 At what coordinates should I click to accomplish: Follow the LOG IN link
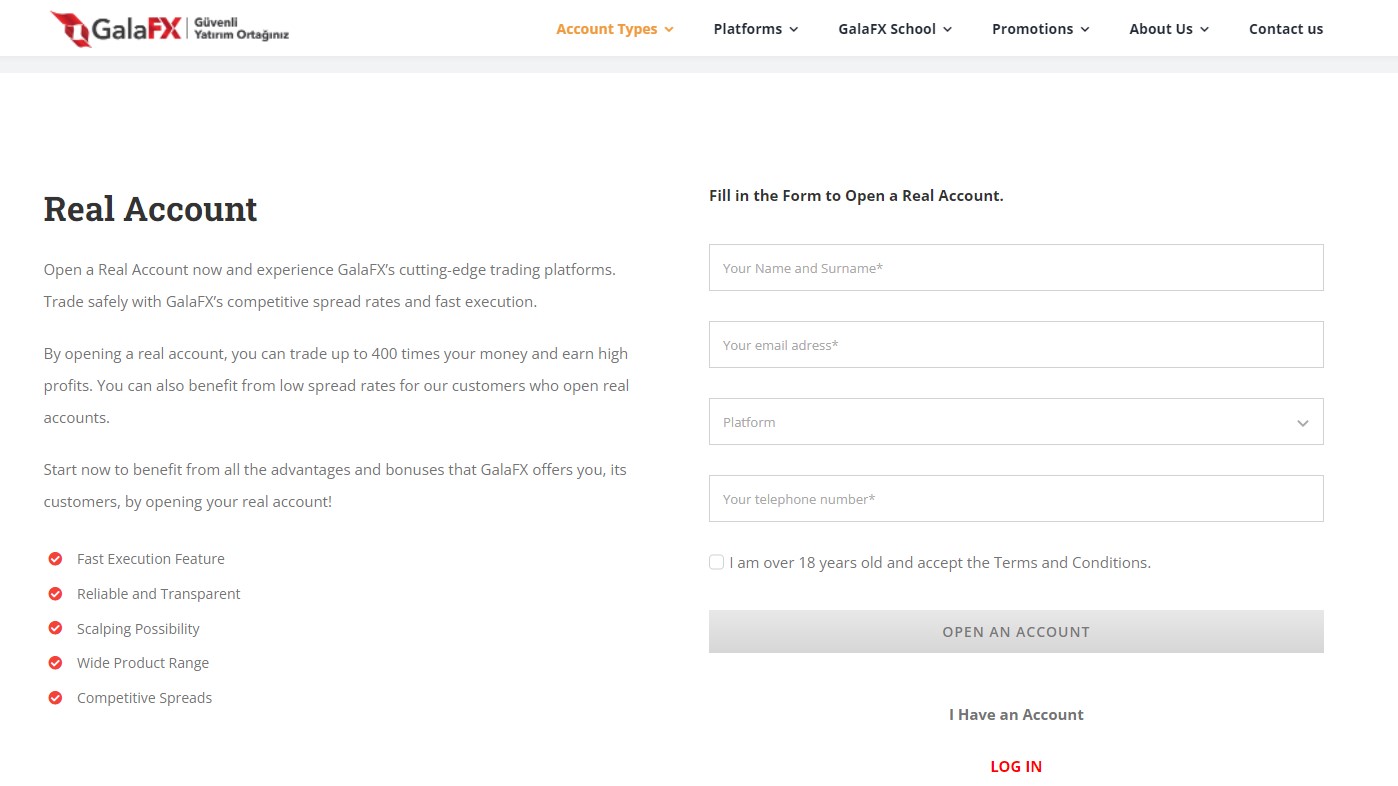point(1016,767)
